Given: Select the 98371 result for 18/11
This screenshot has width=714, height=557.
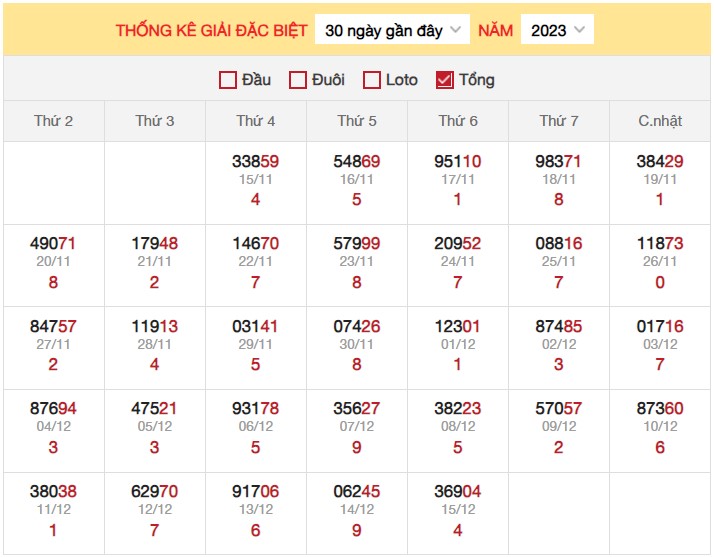Looking at the screenshot, I should 559,161.
